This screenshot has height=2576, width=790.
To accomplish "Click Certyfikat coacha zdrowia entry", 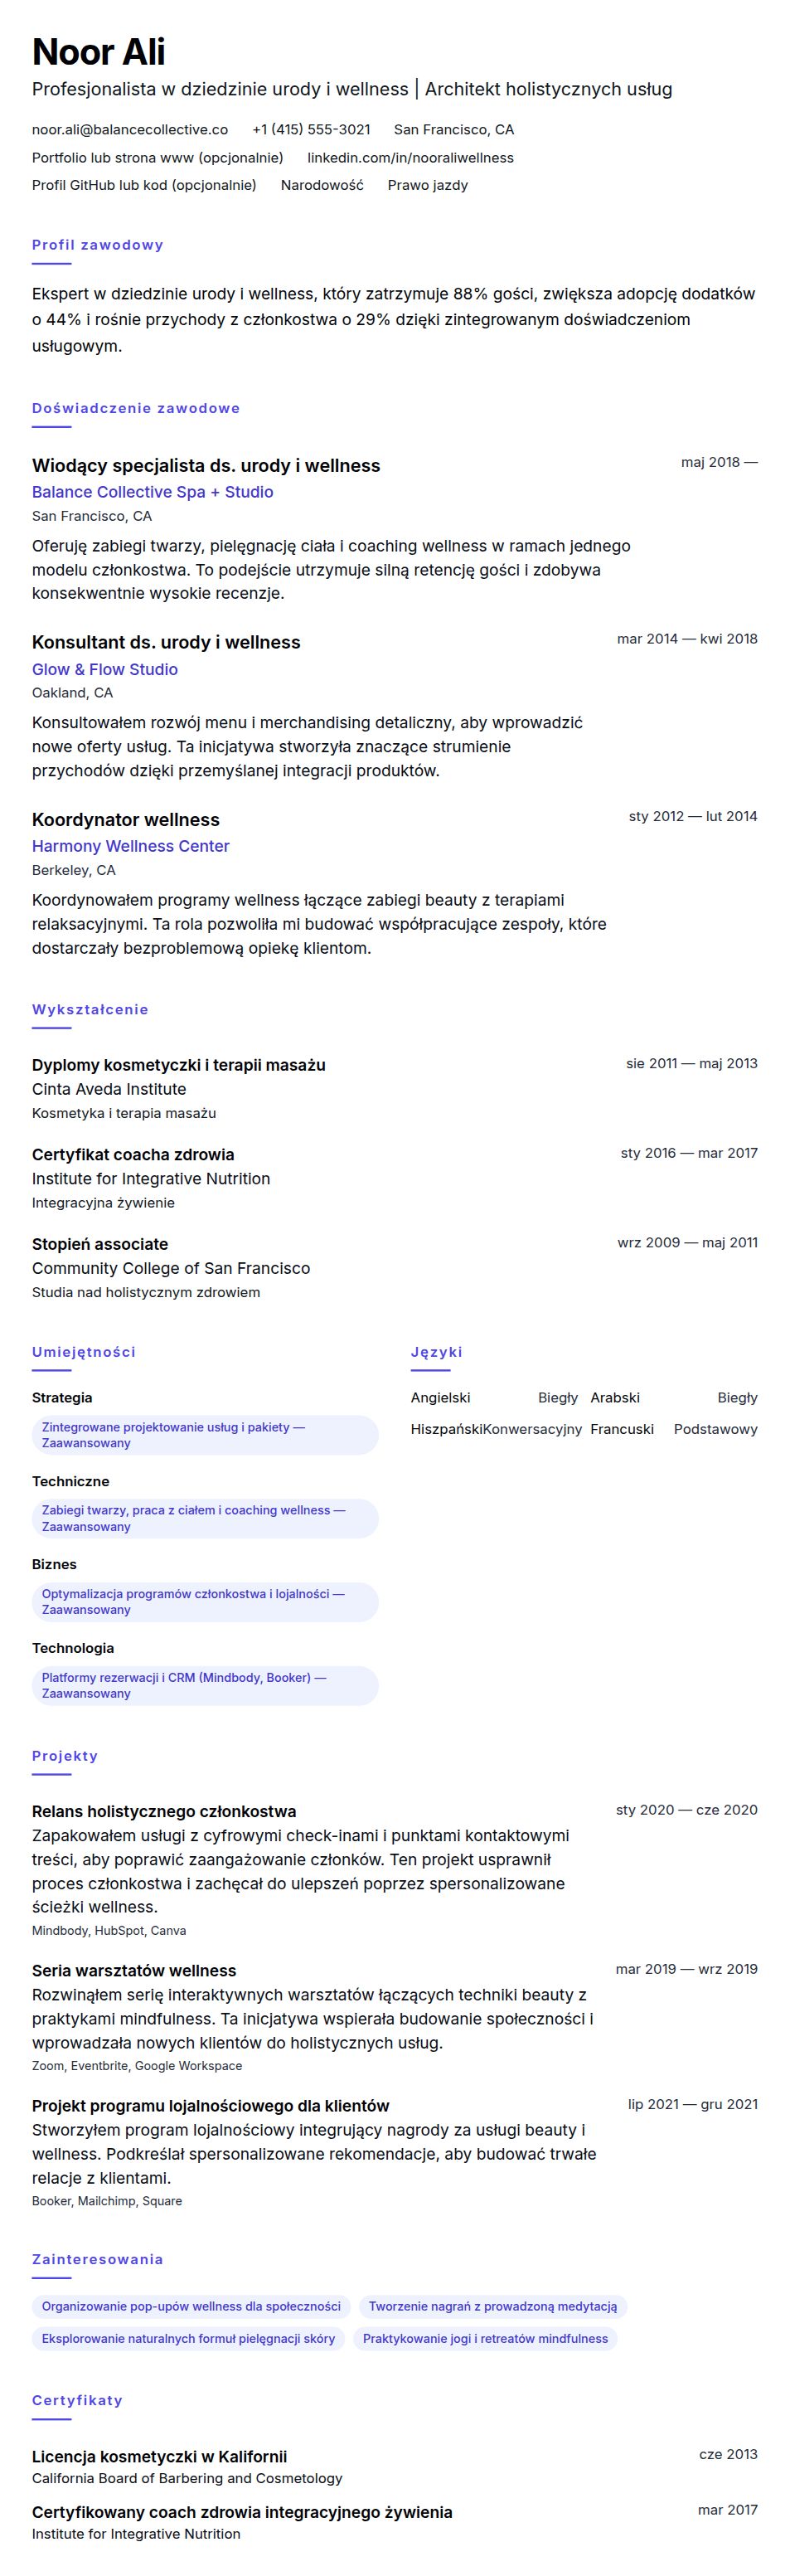I will pos(133,1155).
